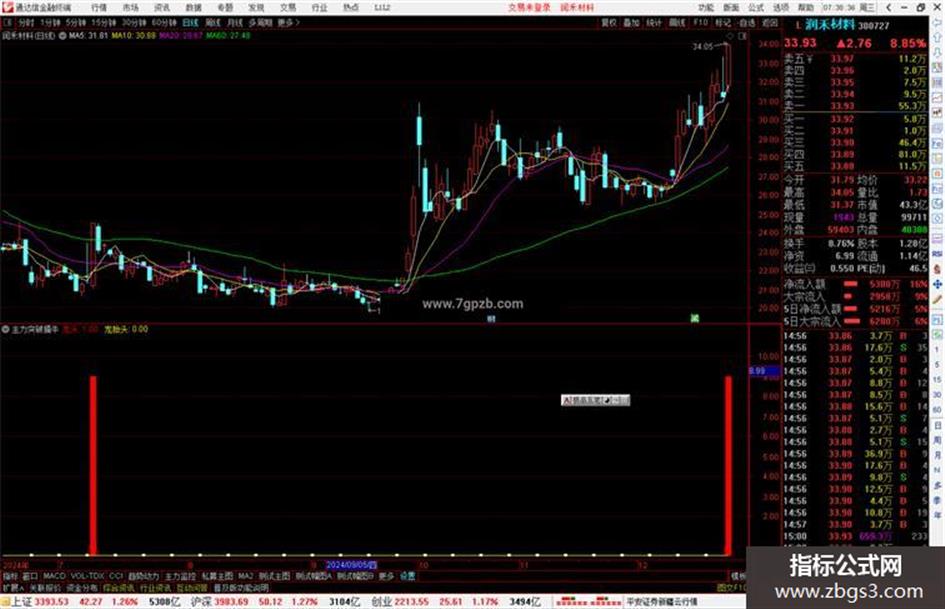Image resolution: width=945 pixels, height=609 pixels.
Task: Click the blue four-way move icon in sidebar
Action: [x=938, y=283]
